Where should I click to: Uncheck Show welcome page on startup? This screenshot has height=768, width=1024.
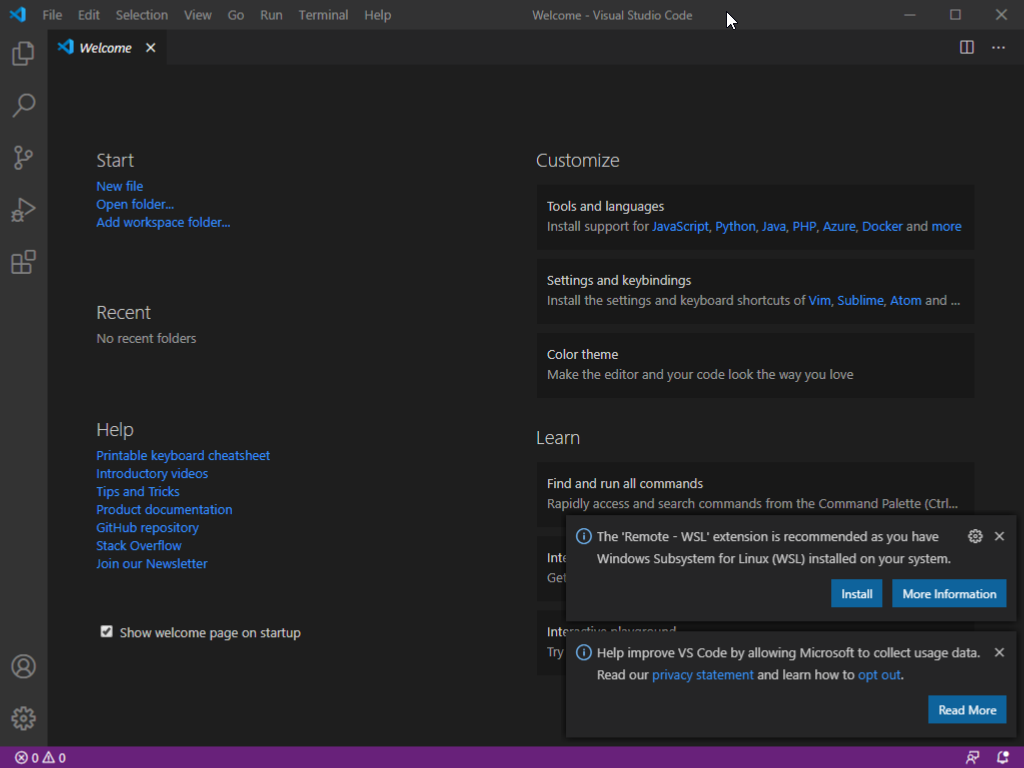pyautogui.click(x=107, y=632)
